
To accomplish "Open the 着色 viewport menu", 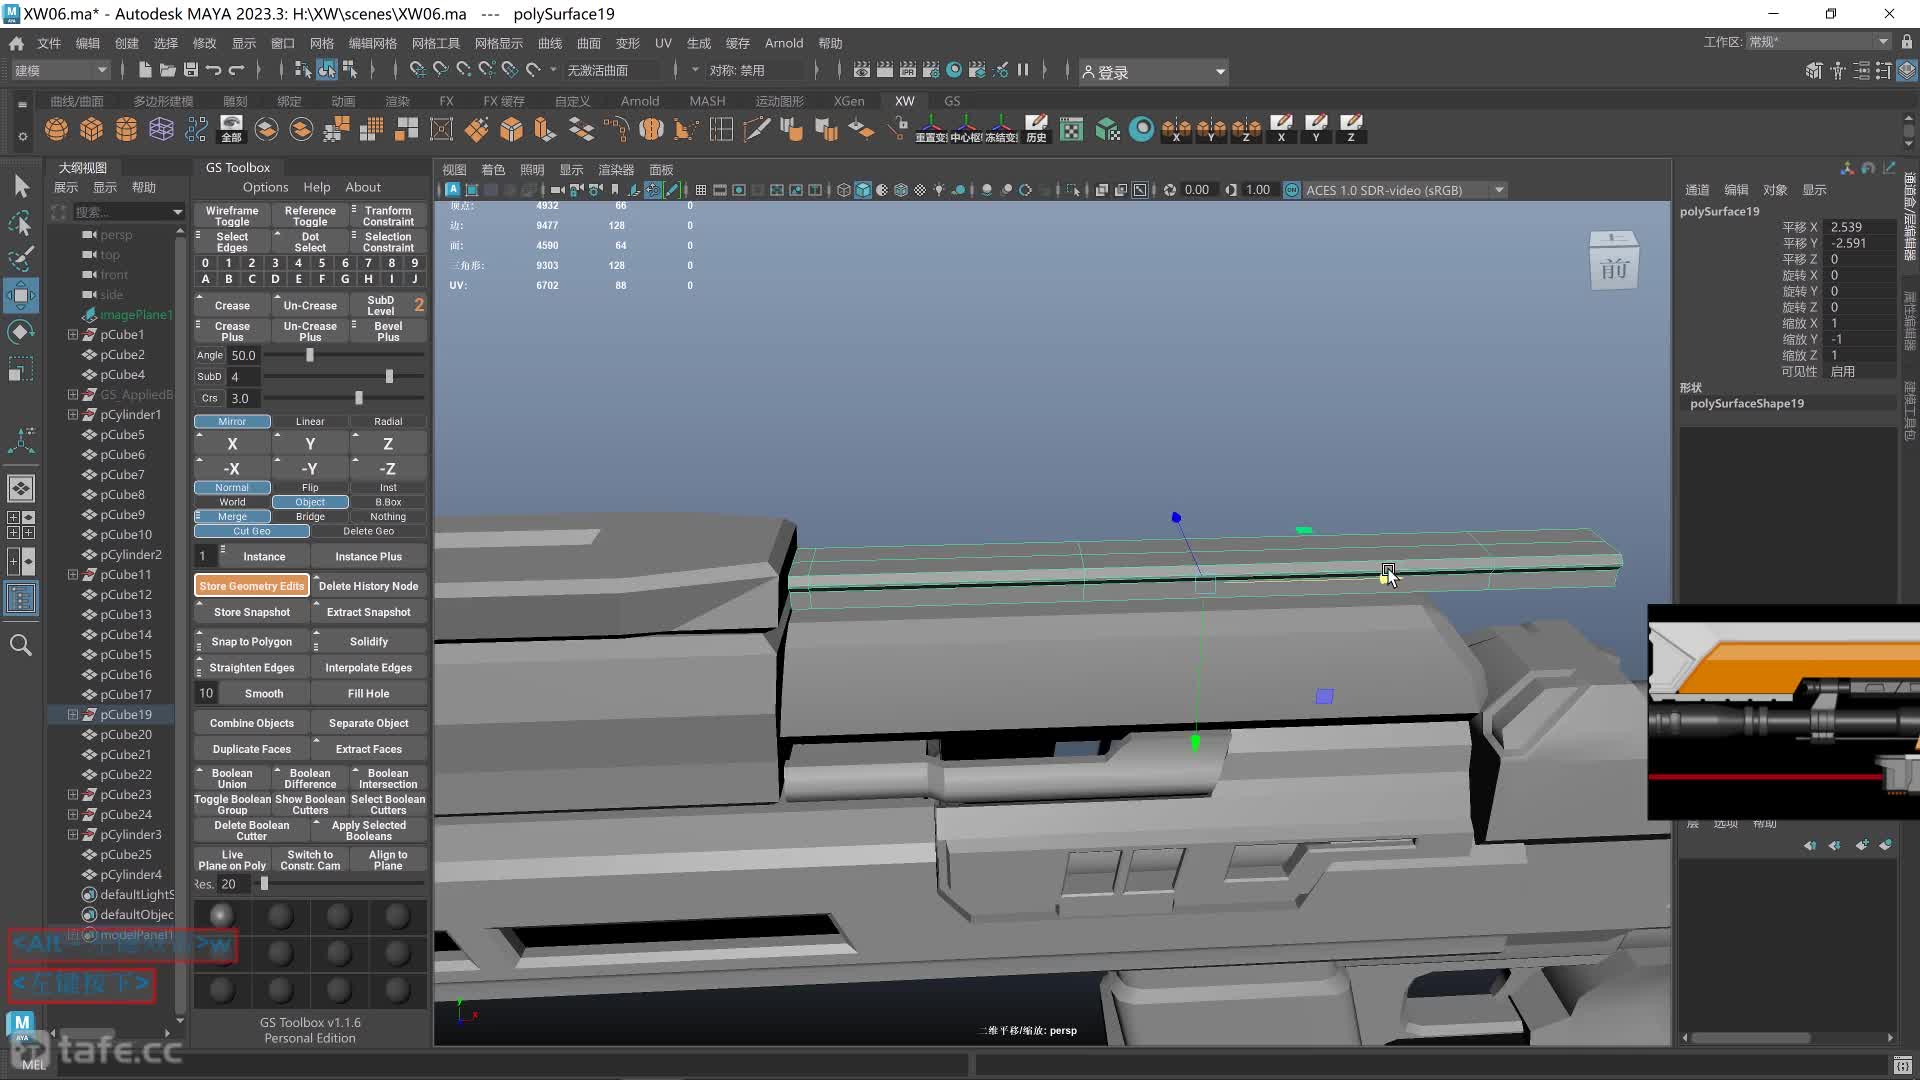I will (x=493, y=170).
